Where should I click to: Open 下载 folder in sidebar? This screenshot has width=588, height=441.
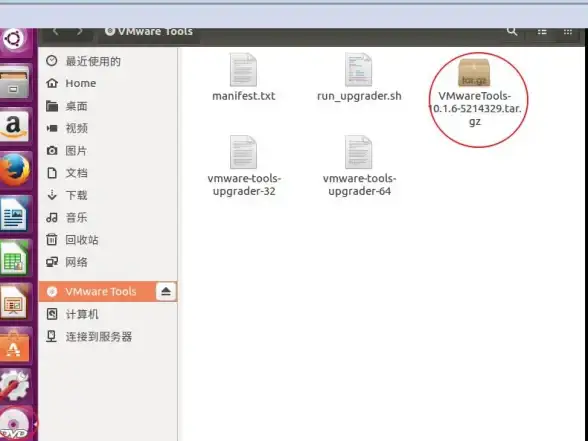tap(108, 195)
